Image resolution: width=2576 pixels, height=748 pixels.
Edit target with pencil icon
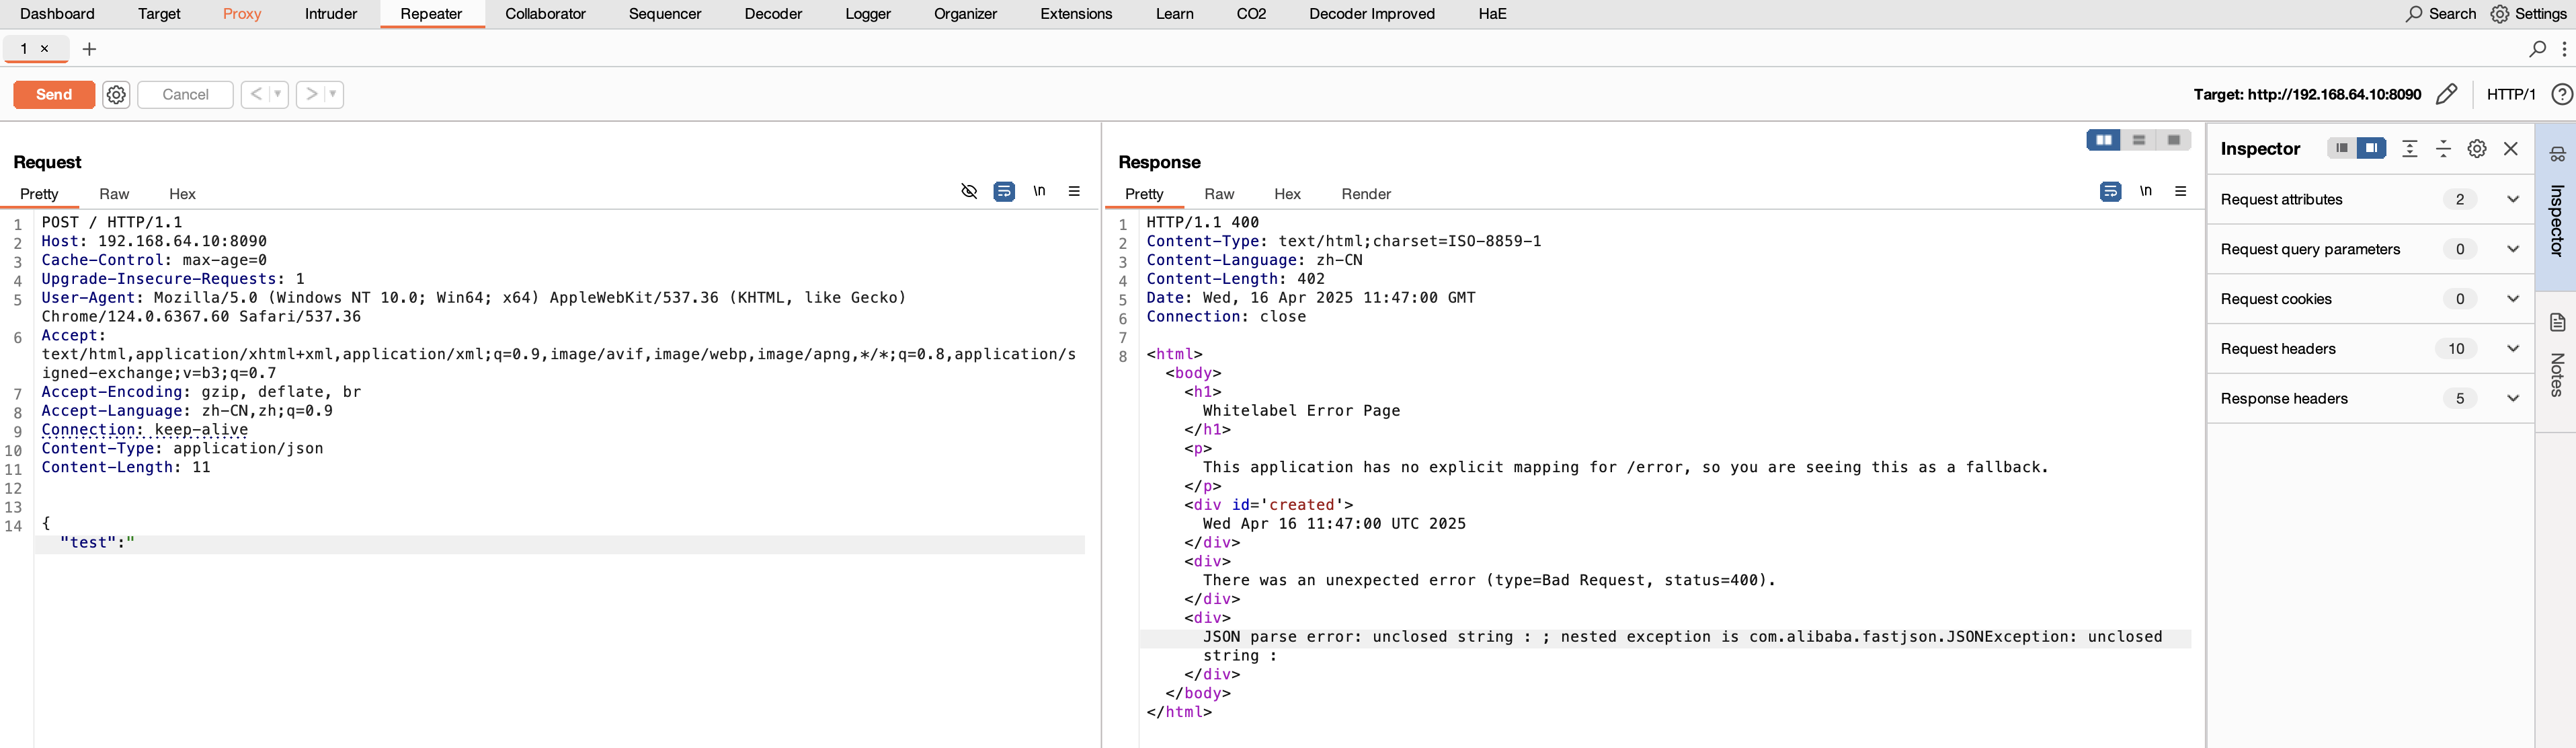[x=2446, y=94]
